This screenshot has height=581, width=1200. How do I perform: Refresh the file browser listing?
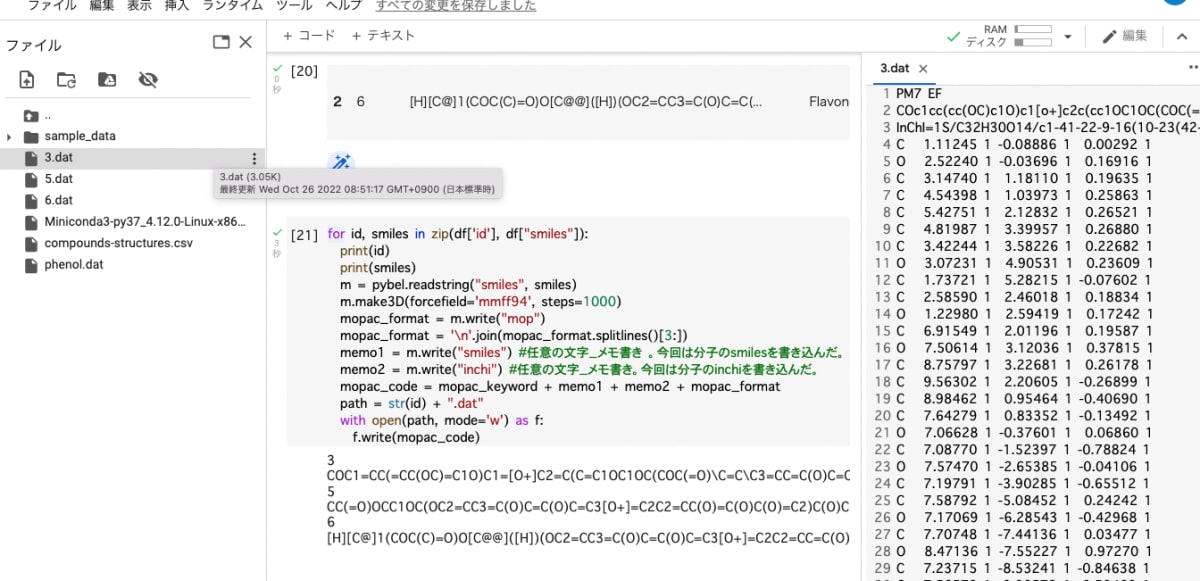point(64,79)
